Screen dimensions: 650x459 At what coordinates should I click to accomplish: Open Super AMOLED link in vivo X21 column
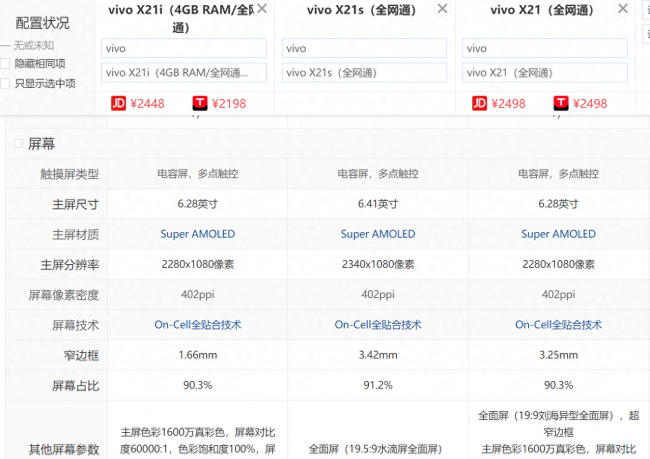coord(558,234)
